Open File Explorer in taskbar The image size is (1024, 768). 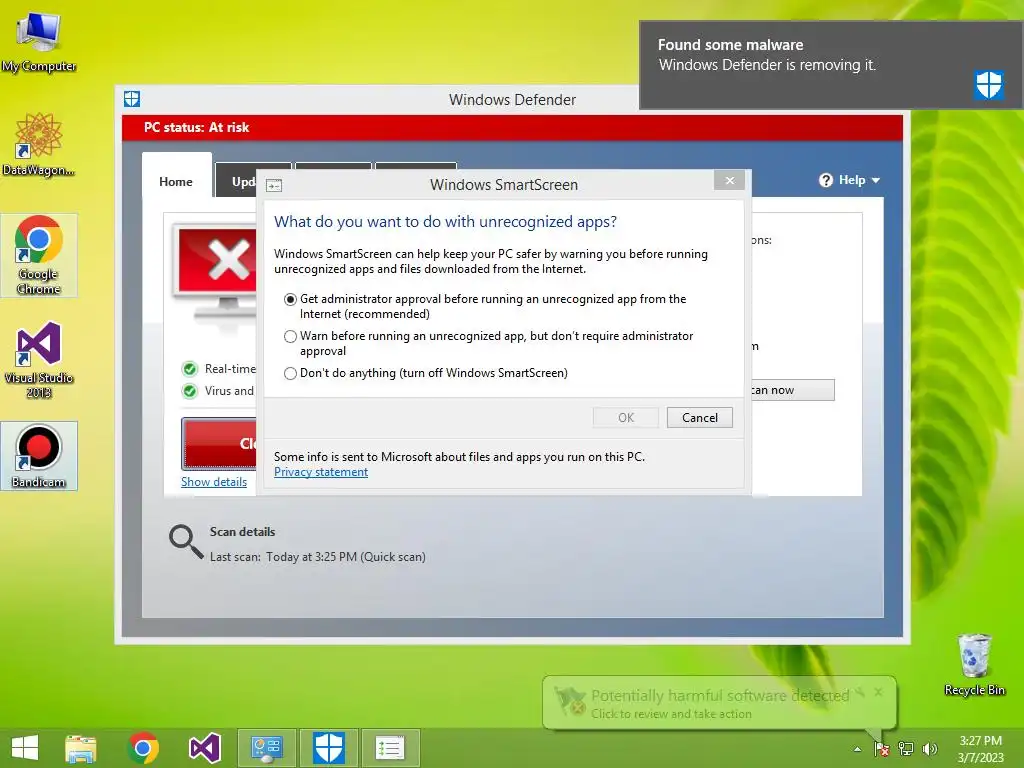pos(81,748)
